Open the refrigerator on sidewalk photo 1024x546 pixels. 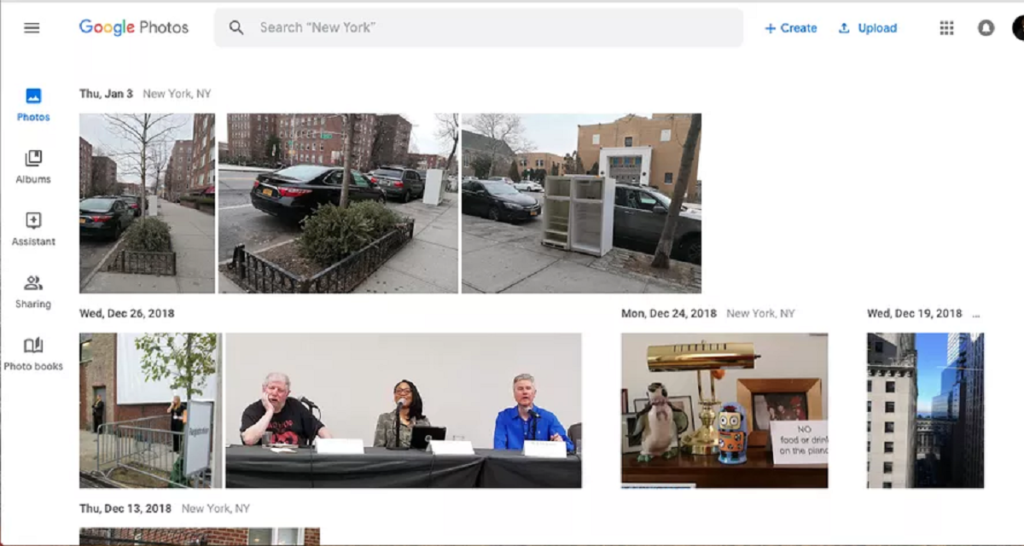coord(581,203)
